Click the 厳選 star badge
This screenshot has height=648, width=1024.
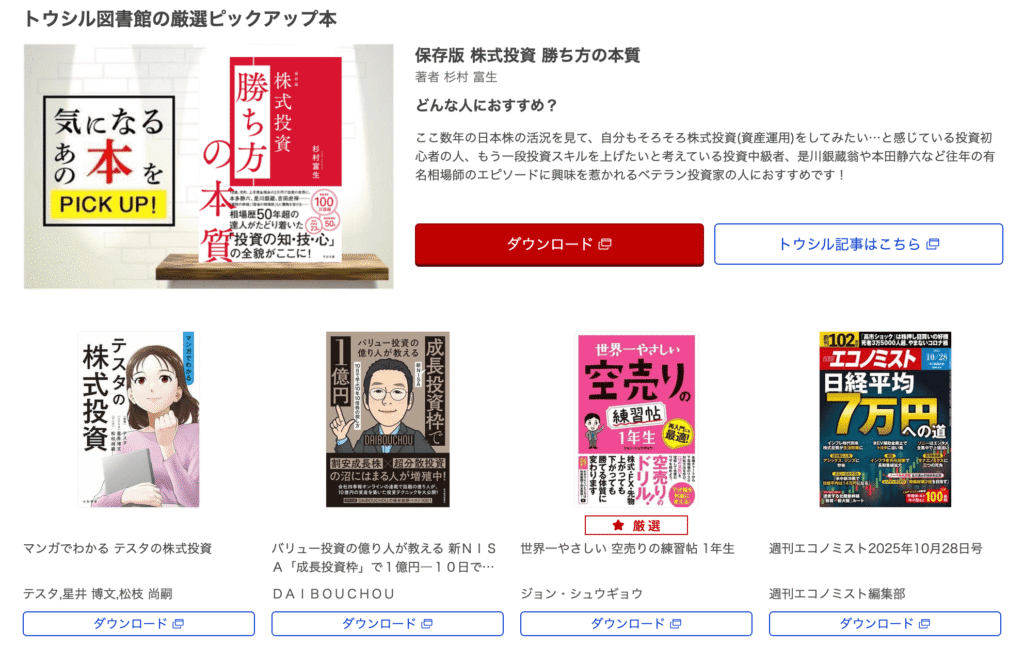coord(636,525)
